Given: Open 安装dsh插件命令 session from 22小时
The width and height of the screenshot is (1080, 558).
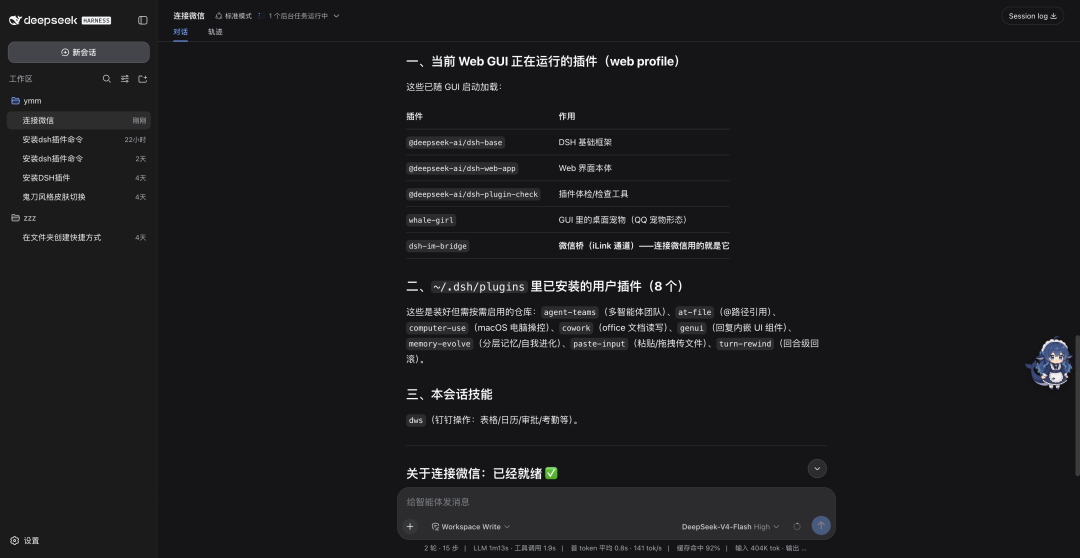Looking at the screenshot, I should 79,140.
